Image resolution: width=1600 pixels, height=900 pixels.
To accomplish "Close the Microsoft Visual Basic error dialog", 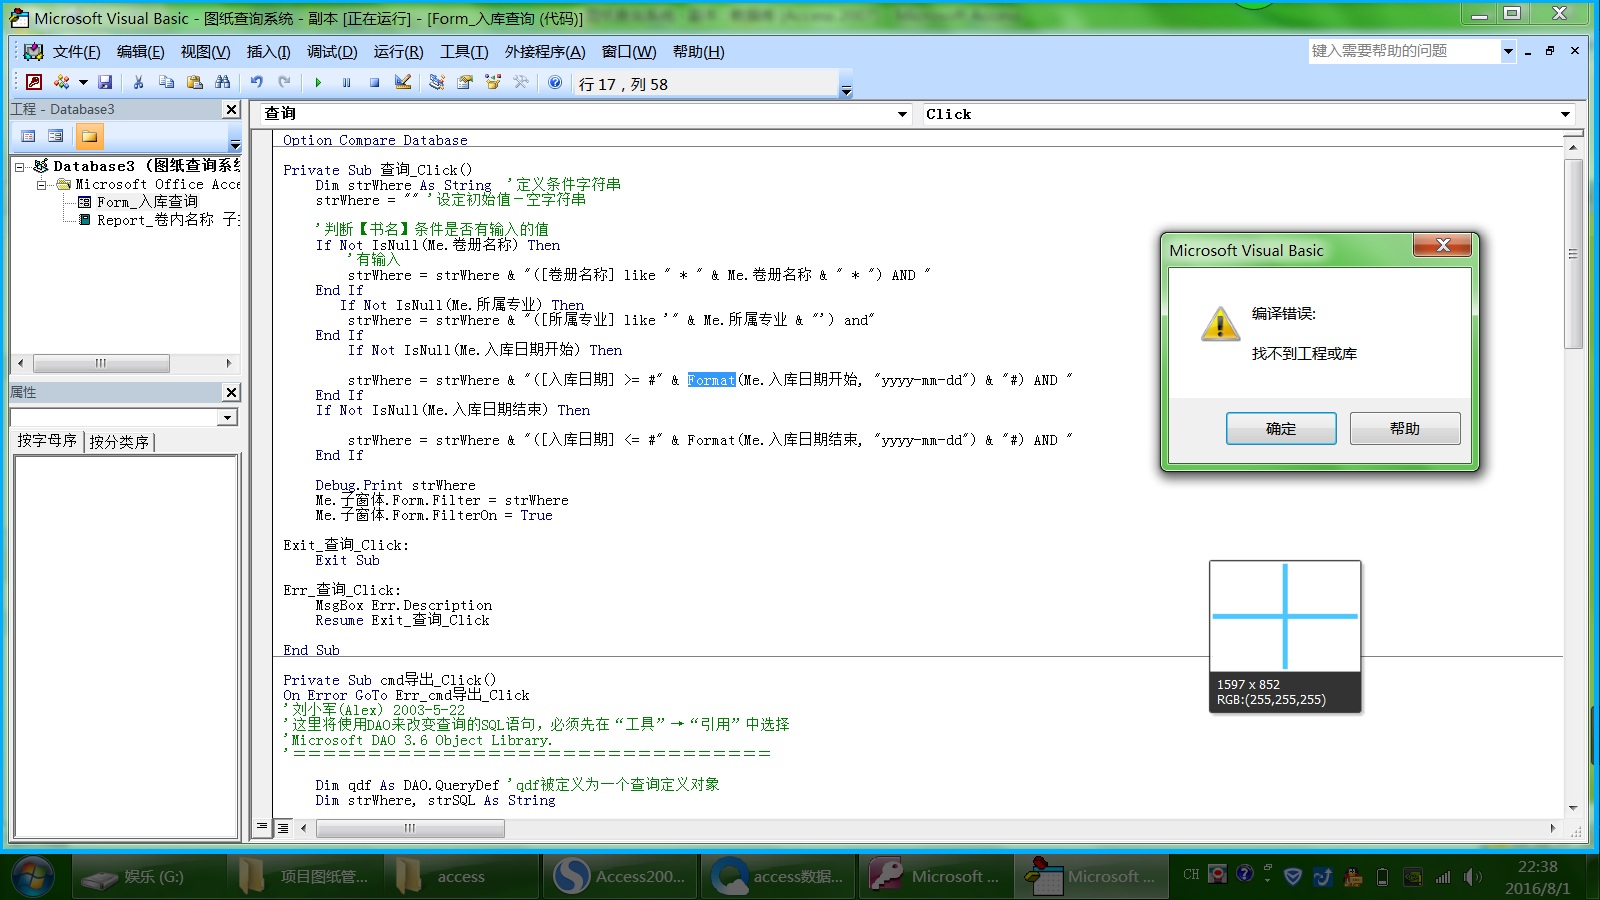I will [x=1442, y=245].
